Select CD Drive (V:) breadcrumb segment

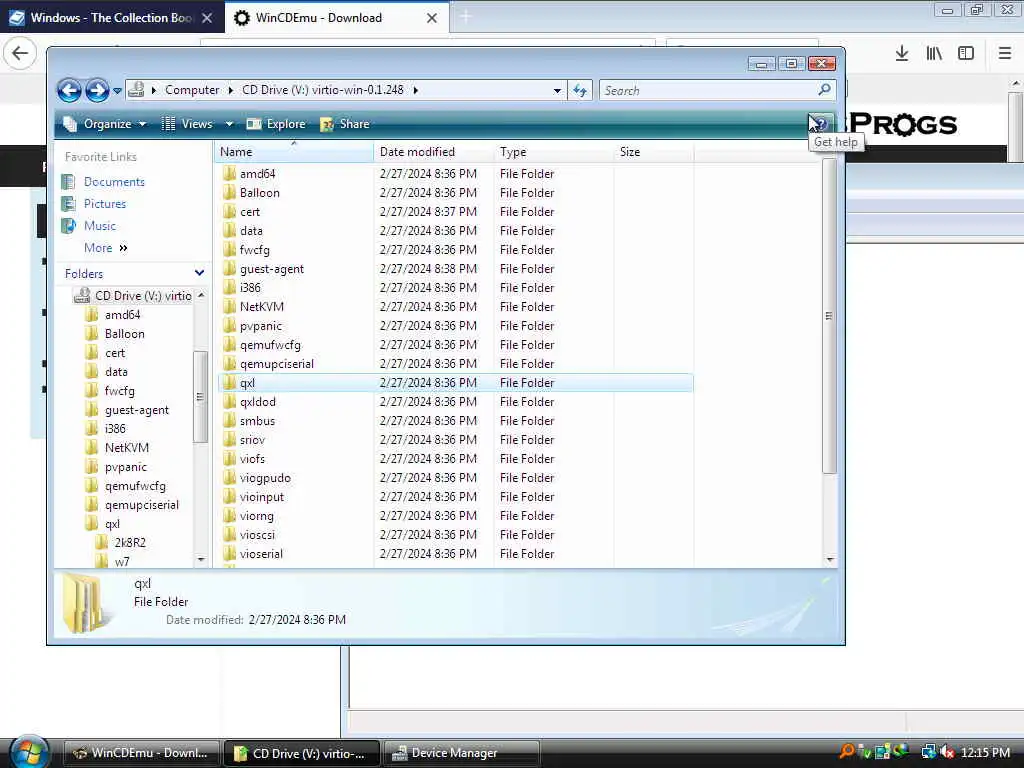[323, 90]
